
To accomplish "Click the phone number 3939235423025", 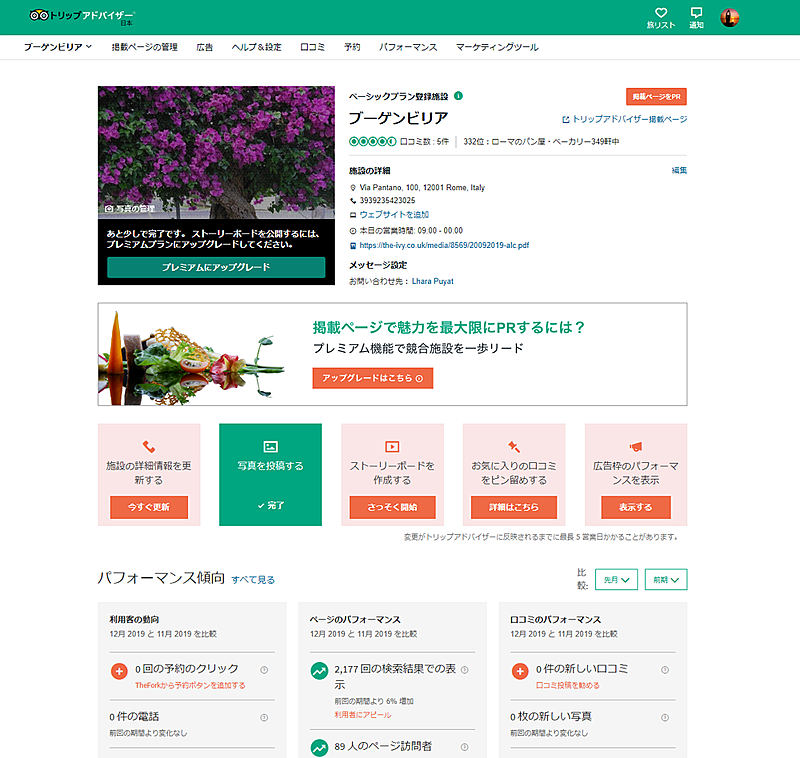I will tap(387, 200).
